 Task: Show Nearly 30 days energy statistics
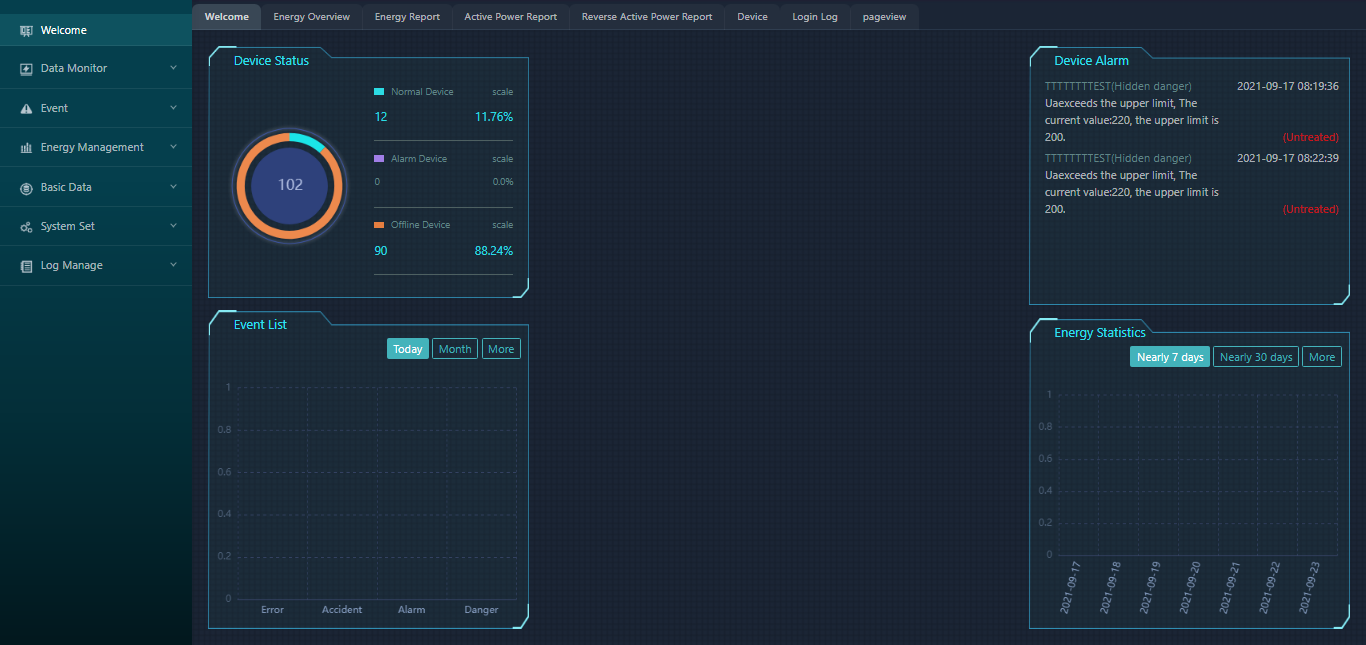pyautogui.click(x=1256, y=357)
